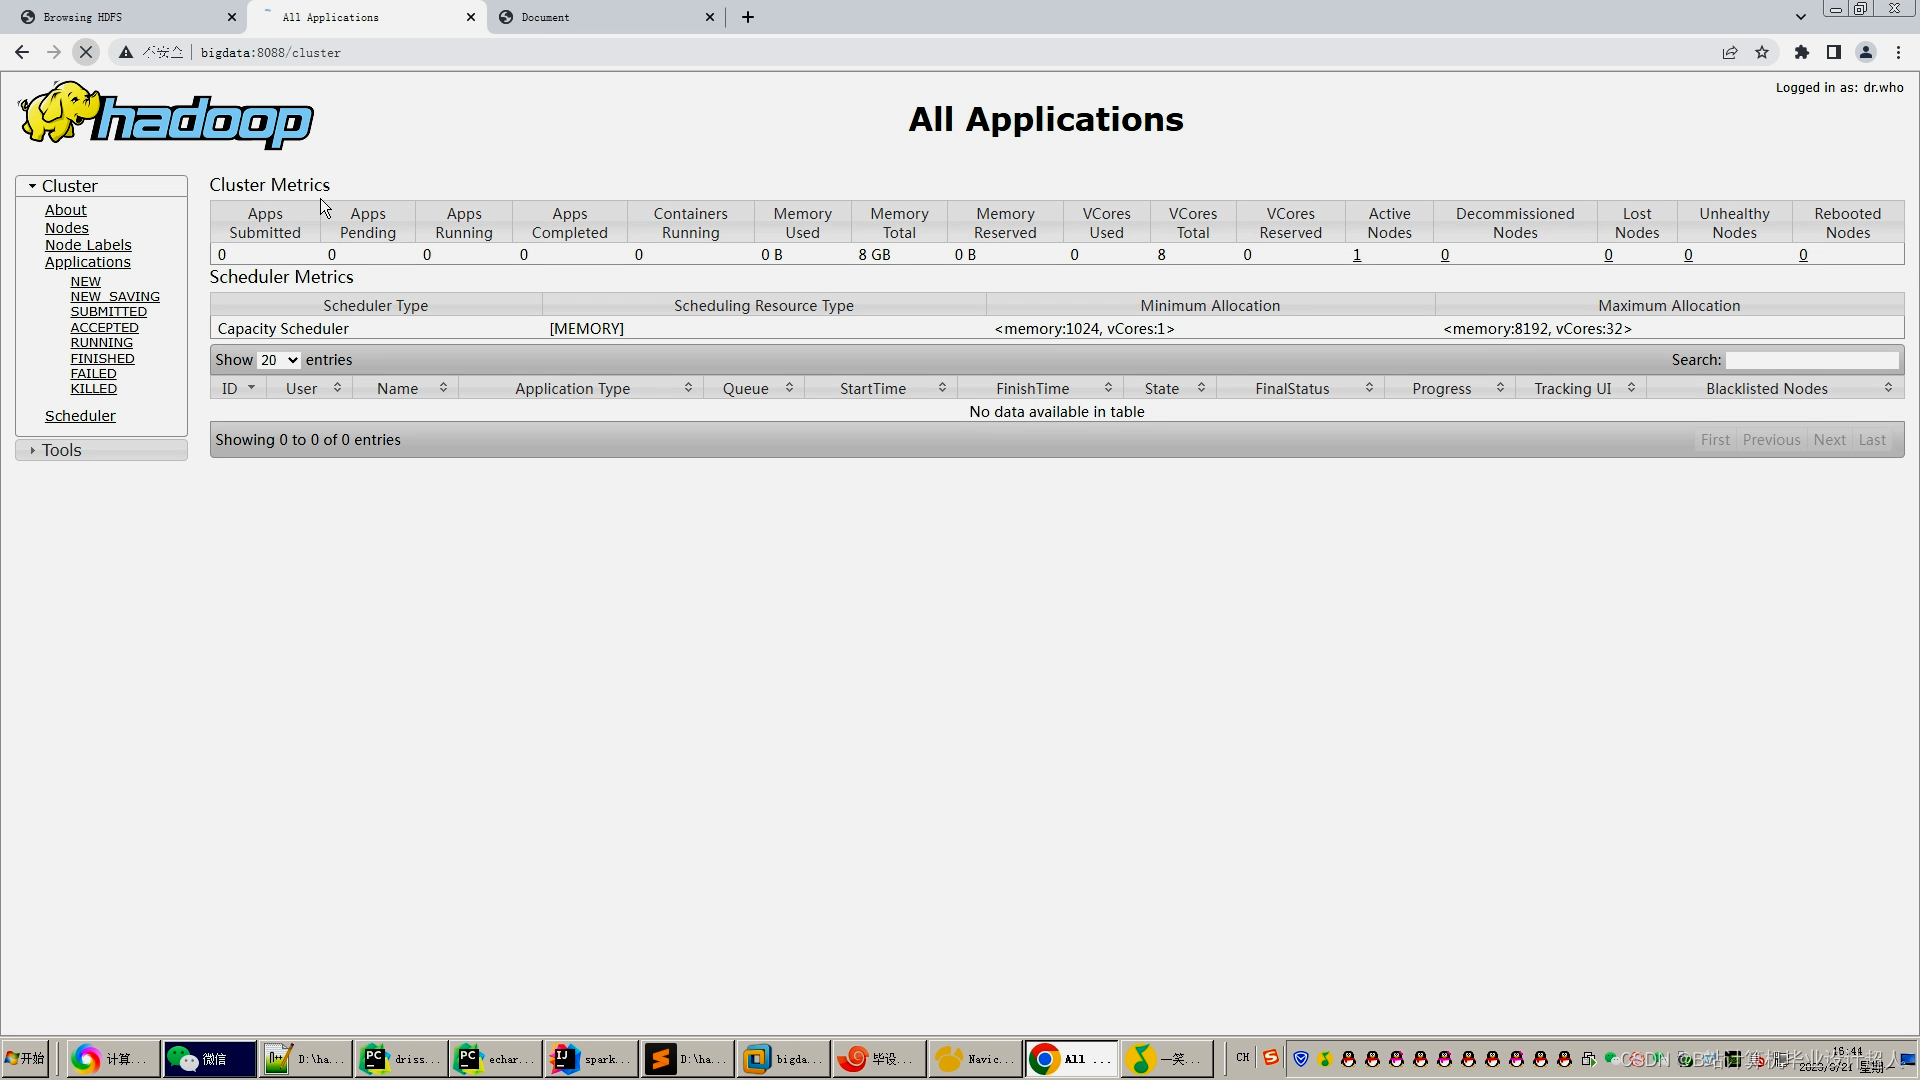This screenshot has height=1080, width=1920.
Task: Toggle the browser side panel icon
Action: [x=1834, y=52]
